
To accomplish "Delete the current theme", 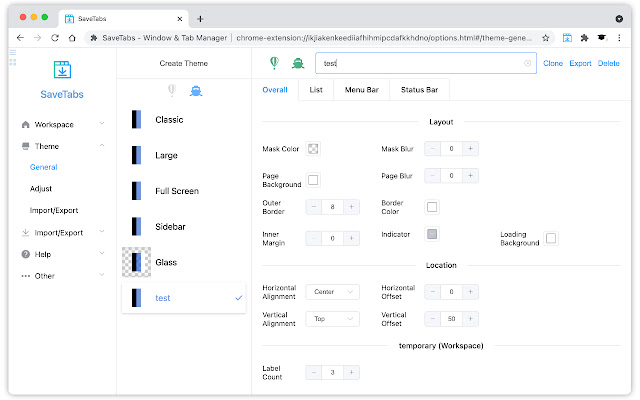I will [x=609, y=63].
